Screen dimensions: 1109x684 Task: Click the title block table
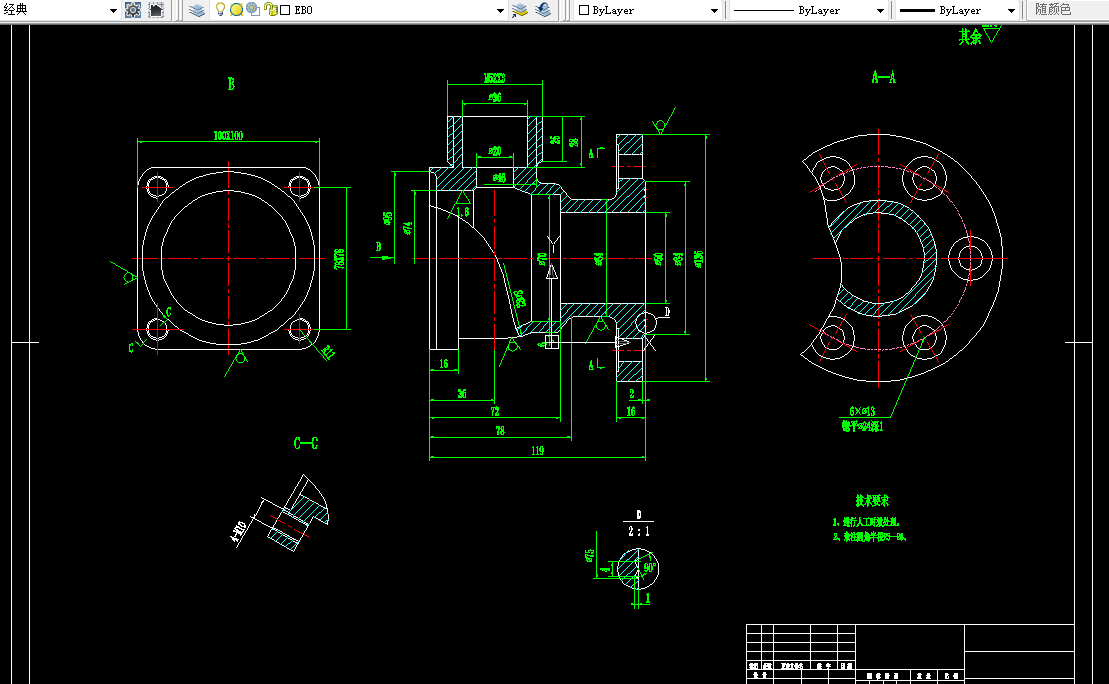(910, 654)
